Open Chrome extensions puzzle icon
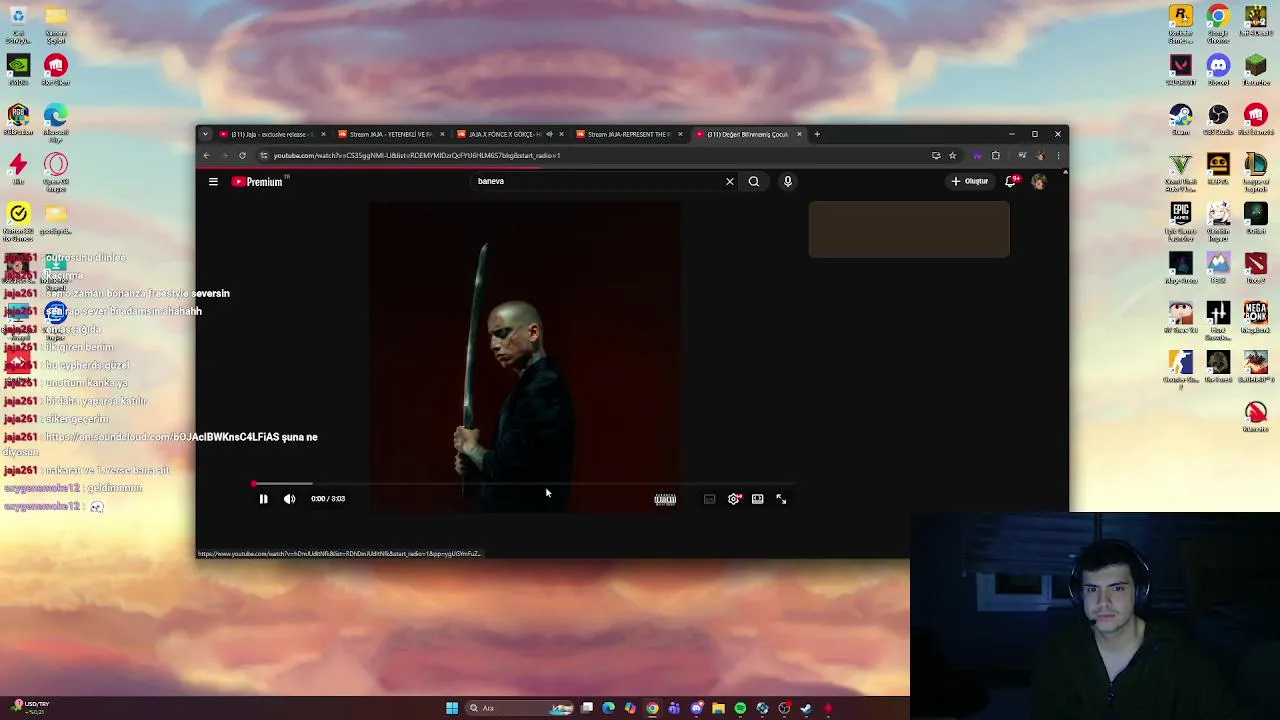Screen dimensions: 1280x720 point(995,155)
